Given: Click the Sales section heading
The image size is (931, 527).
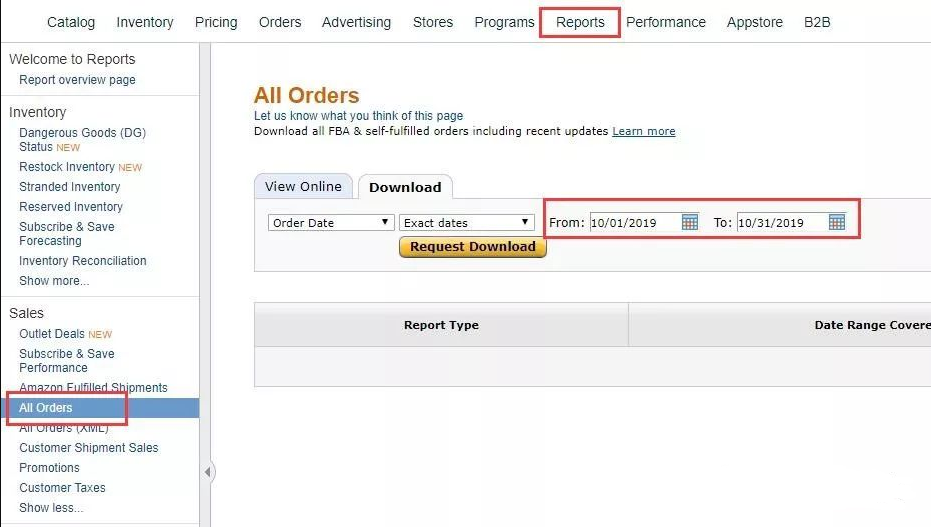Looking at the screenshot, I should pyautogui.click(x=26, y=313).
